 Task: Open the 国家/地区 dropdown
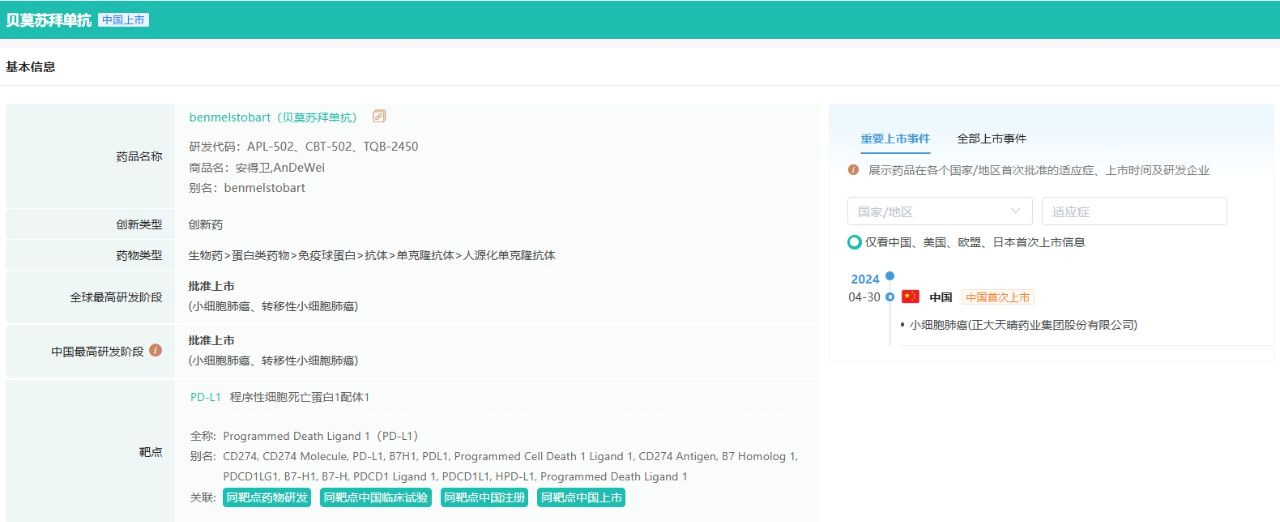pos(940,211)
